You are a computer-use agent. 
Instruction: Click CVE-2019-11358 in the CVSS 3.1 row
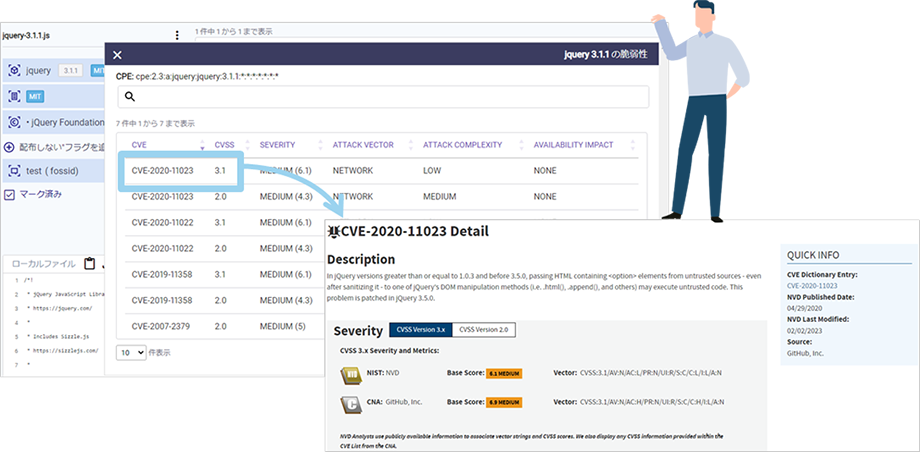(x=163, y=275)
